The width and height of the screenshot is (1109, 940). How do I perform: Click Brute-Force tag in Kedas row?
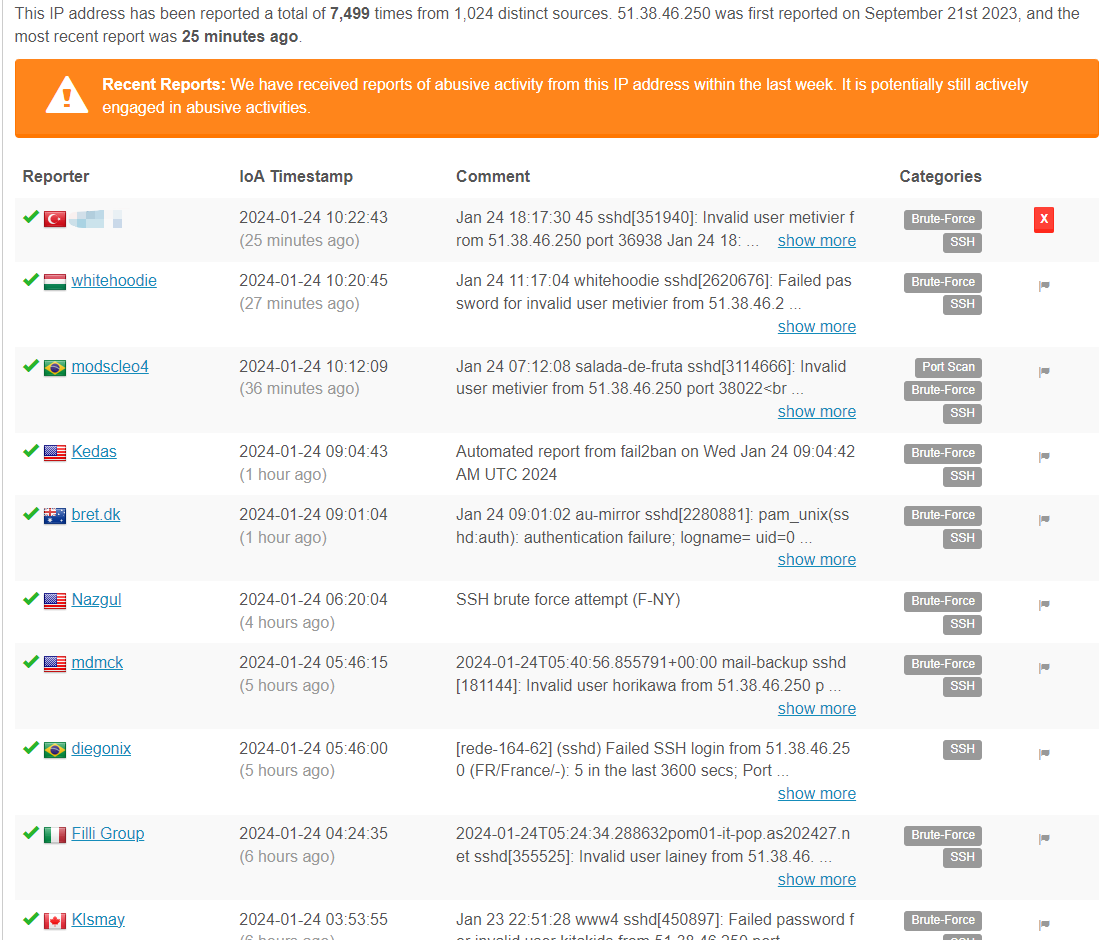(942, 453)
